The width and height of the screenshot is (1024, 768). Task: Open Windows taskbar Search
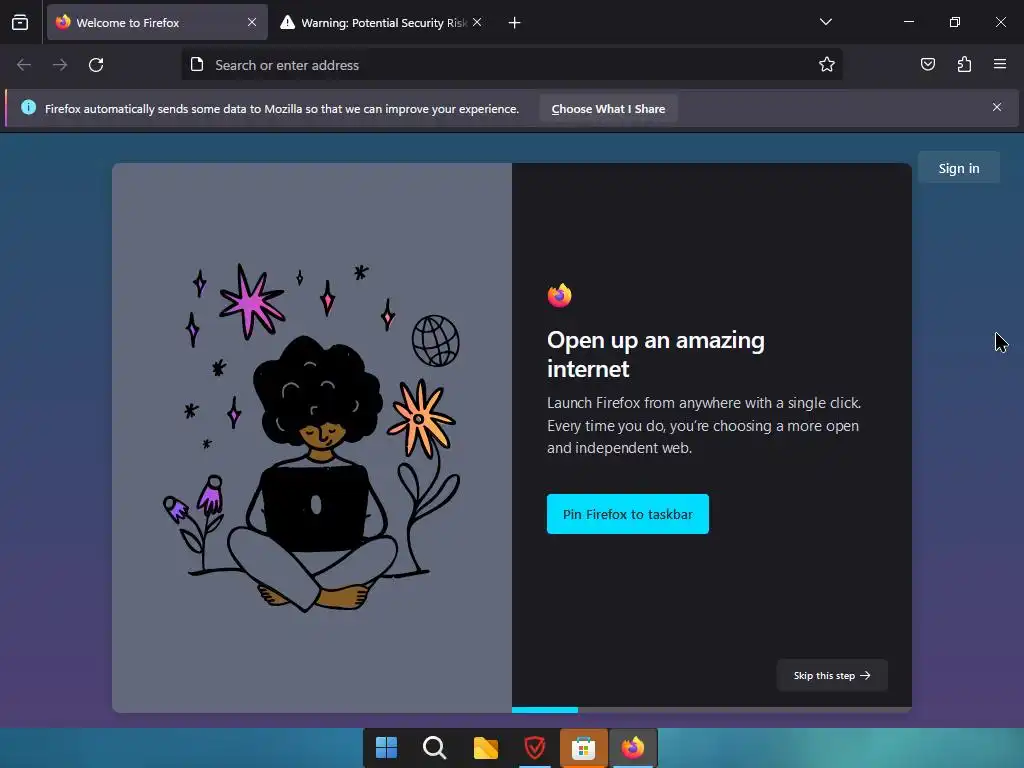click(435, 748)
